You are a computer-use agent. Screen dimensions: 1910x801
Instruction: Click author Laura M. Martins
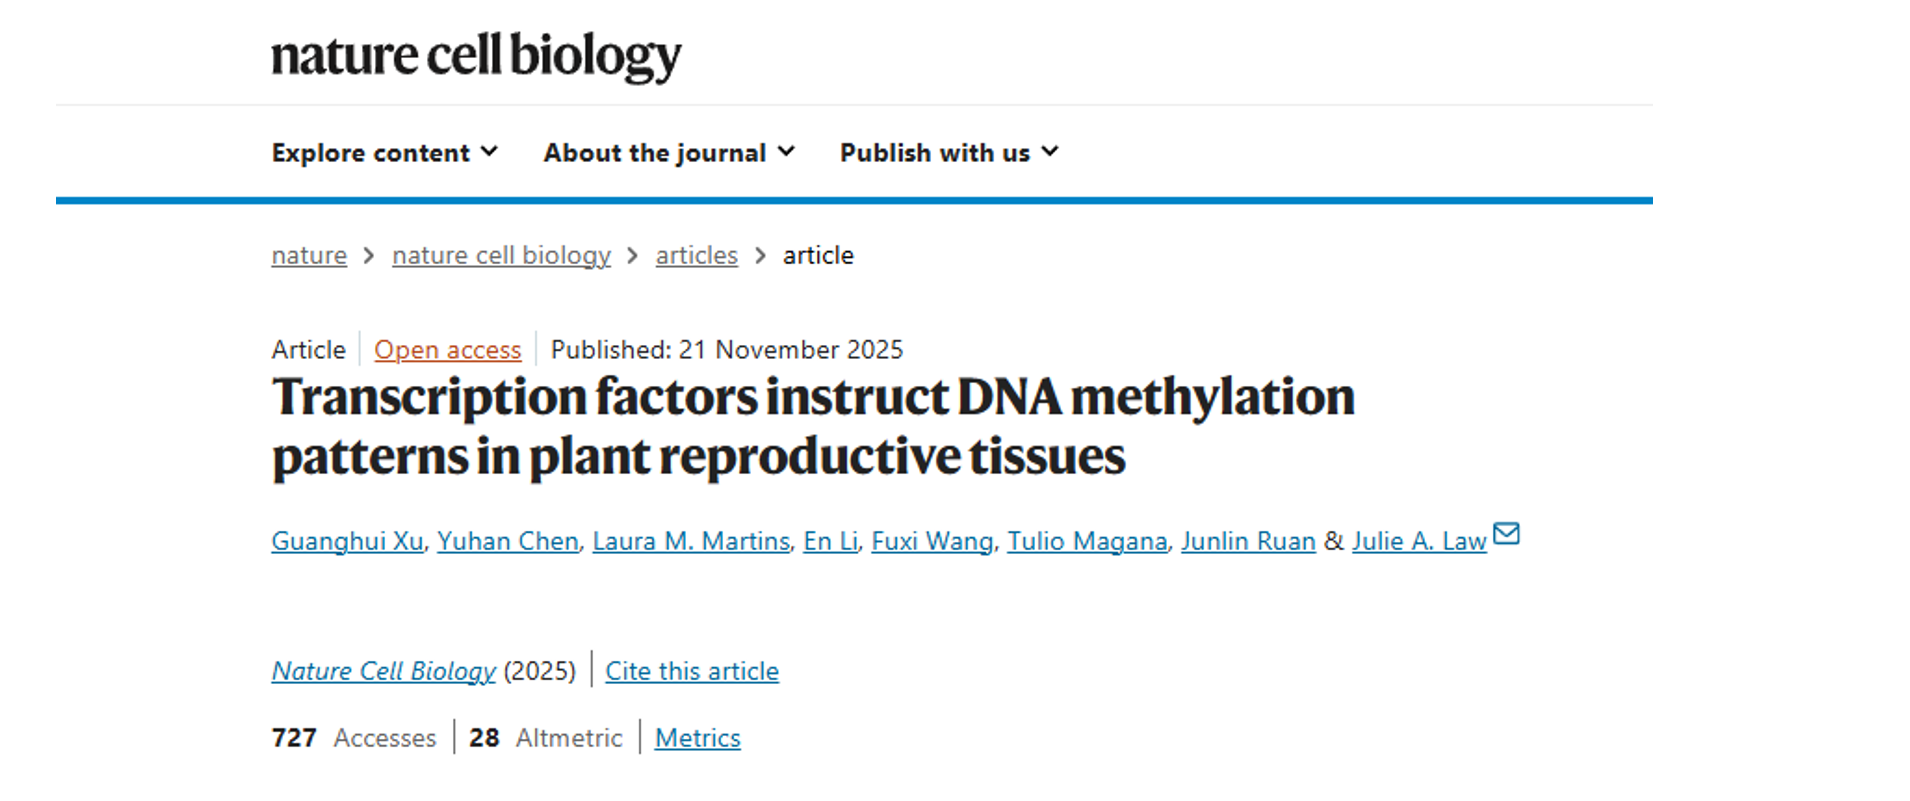point(690,541)
